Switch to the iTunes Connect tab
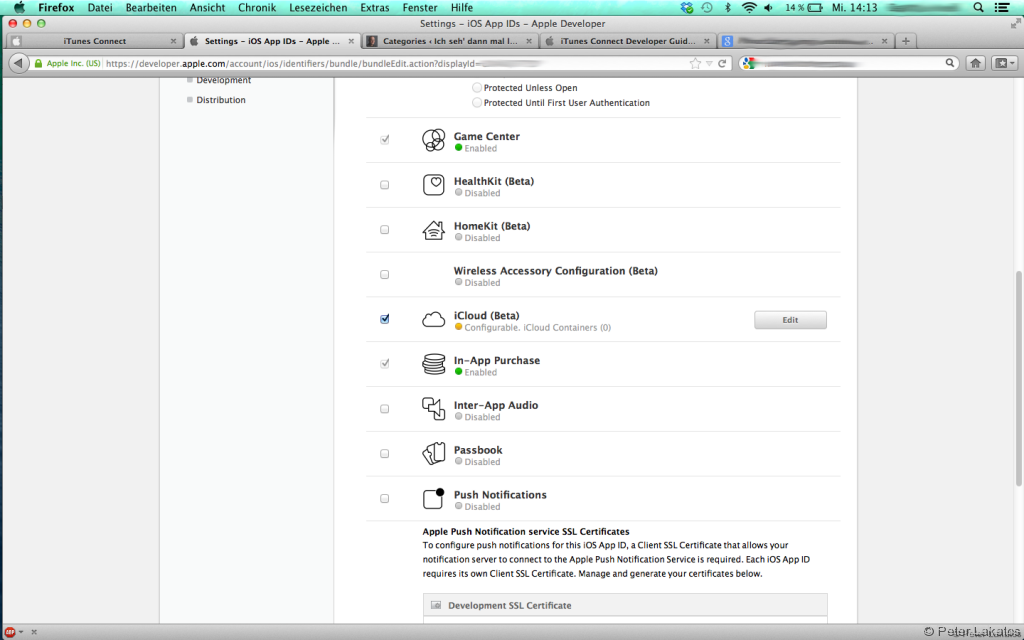Viewport: 1024px width, 640px height. [95, 40]
